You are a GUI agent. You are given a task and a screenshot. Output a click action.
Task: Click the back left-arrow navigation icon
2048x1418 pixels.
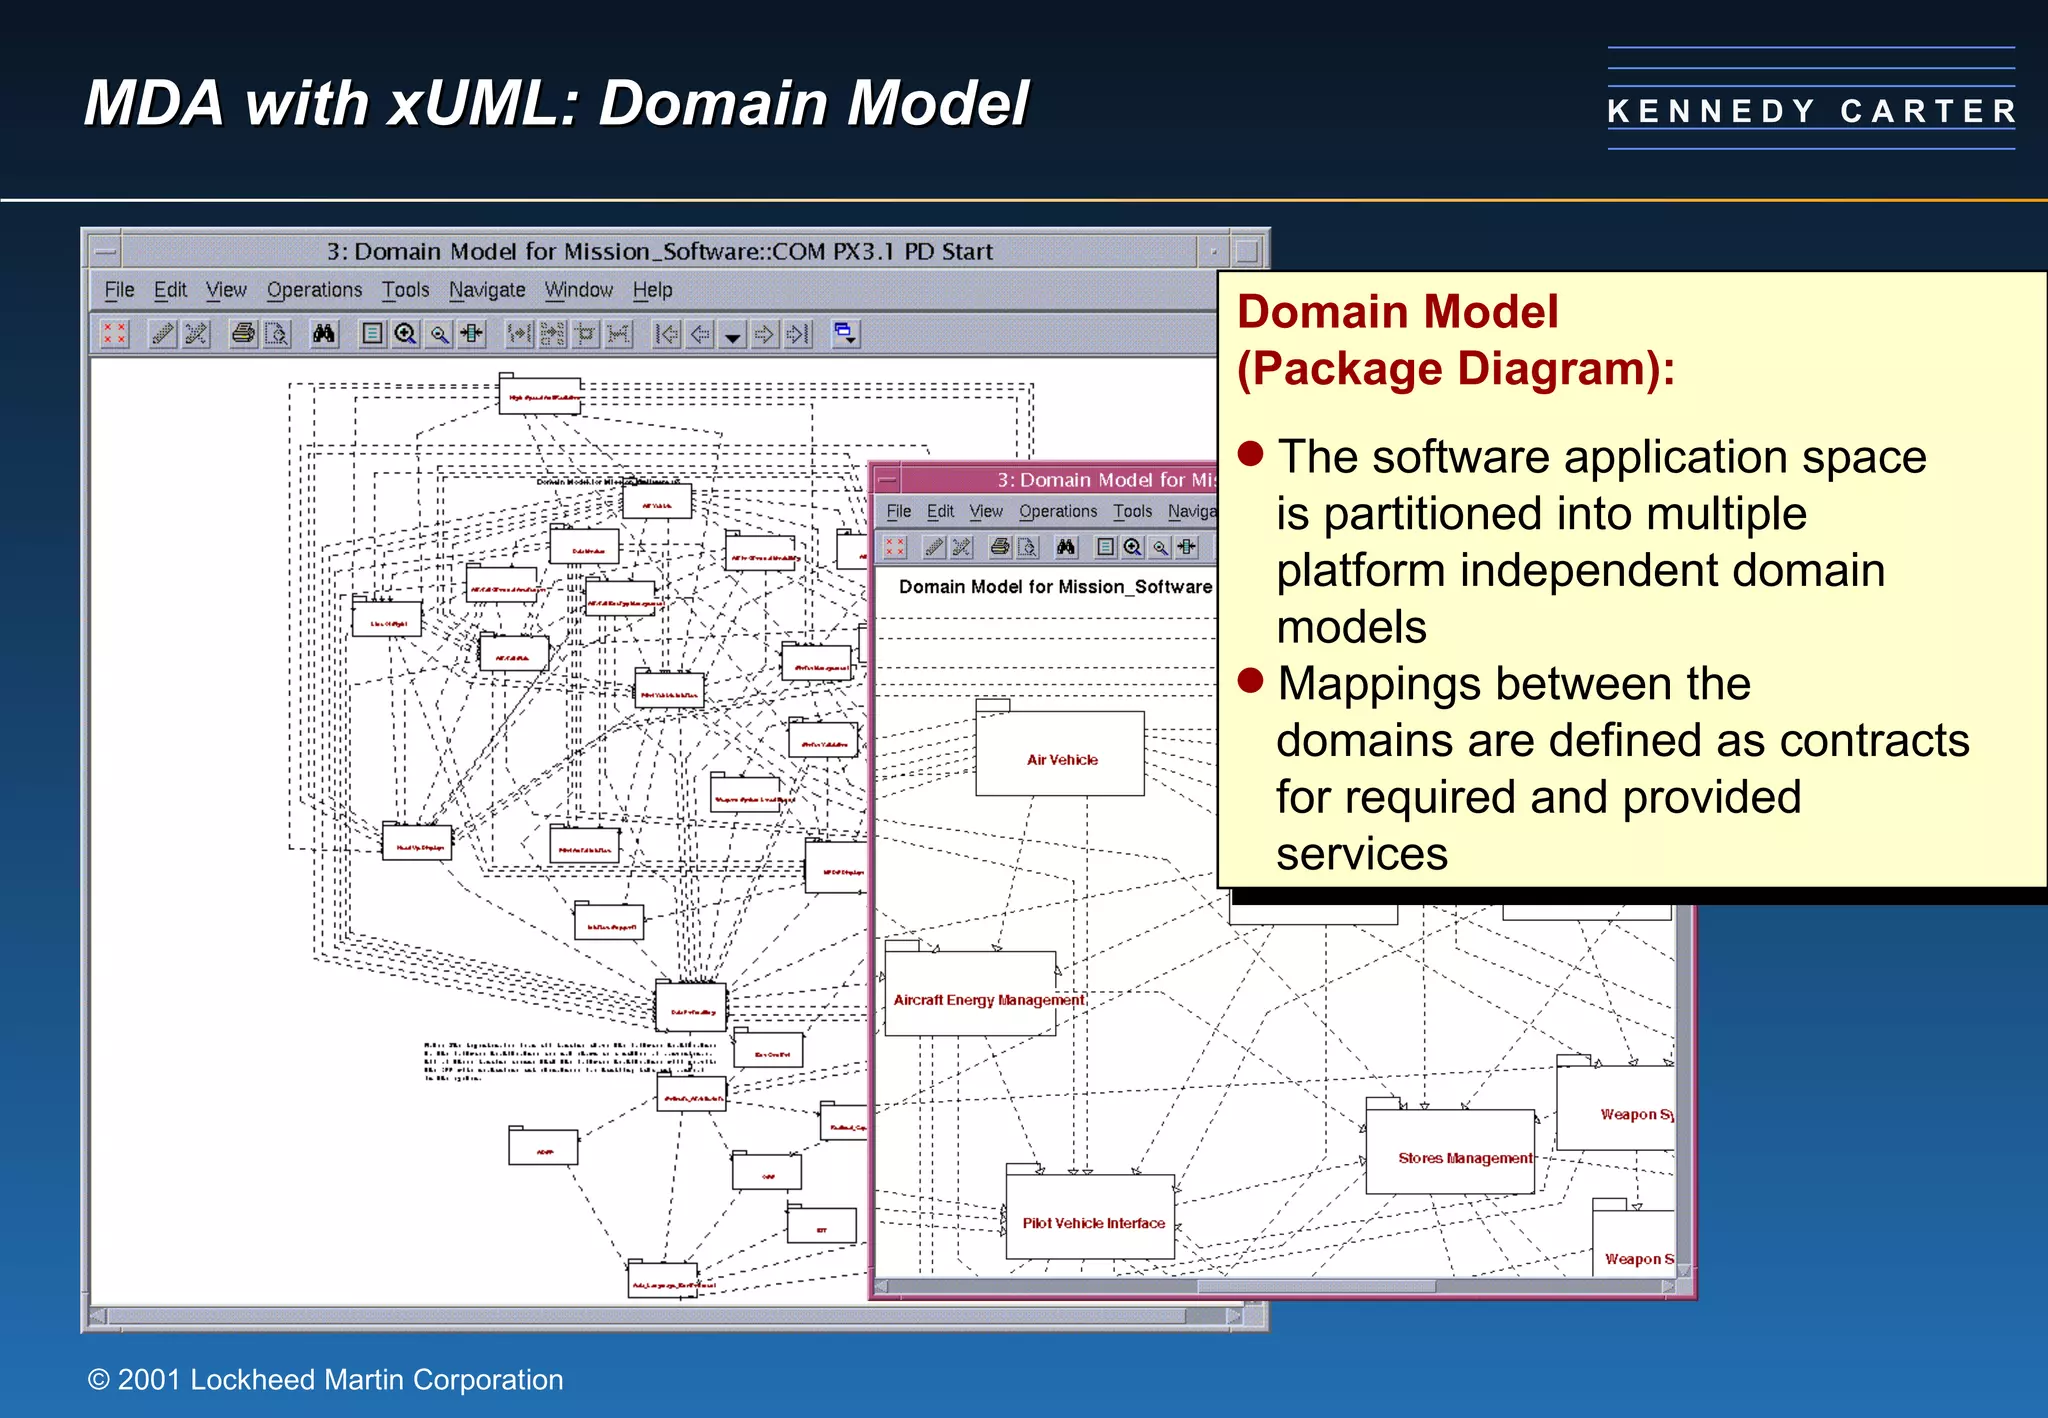tap(700, 334)
